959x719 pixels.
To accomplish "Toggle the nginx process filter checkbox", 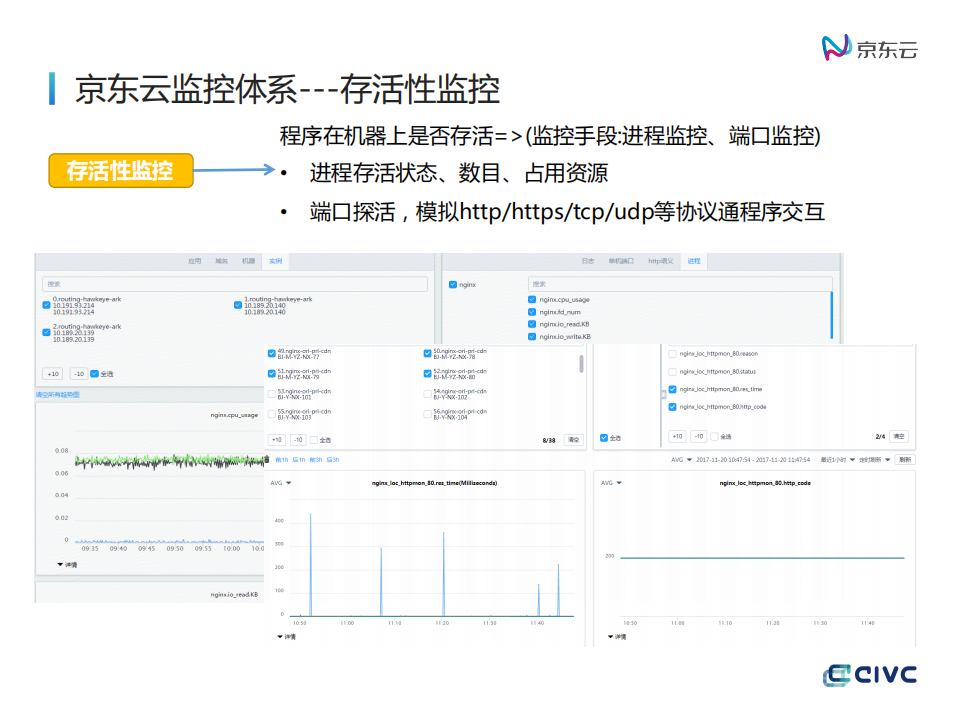I will pos(452,283).
